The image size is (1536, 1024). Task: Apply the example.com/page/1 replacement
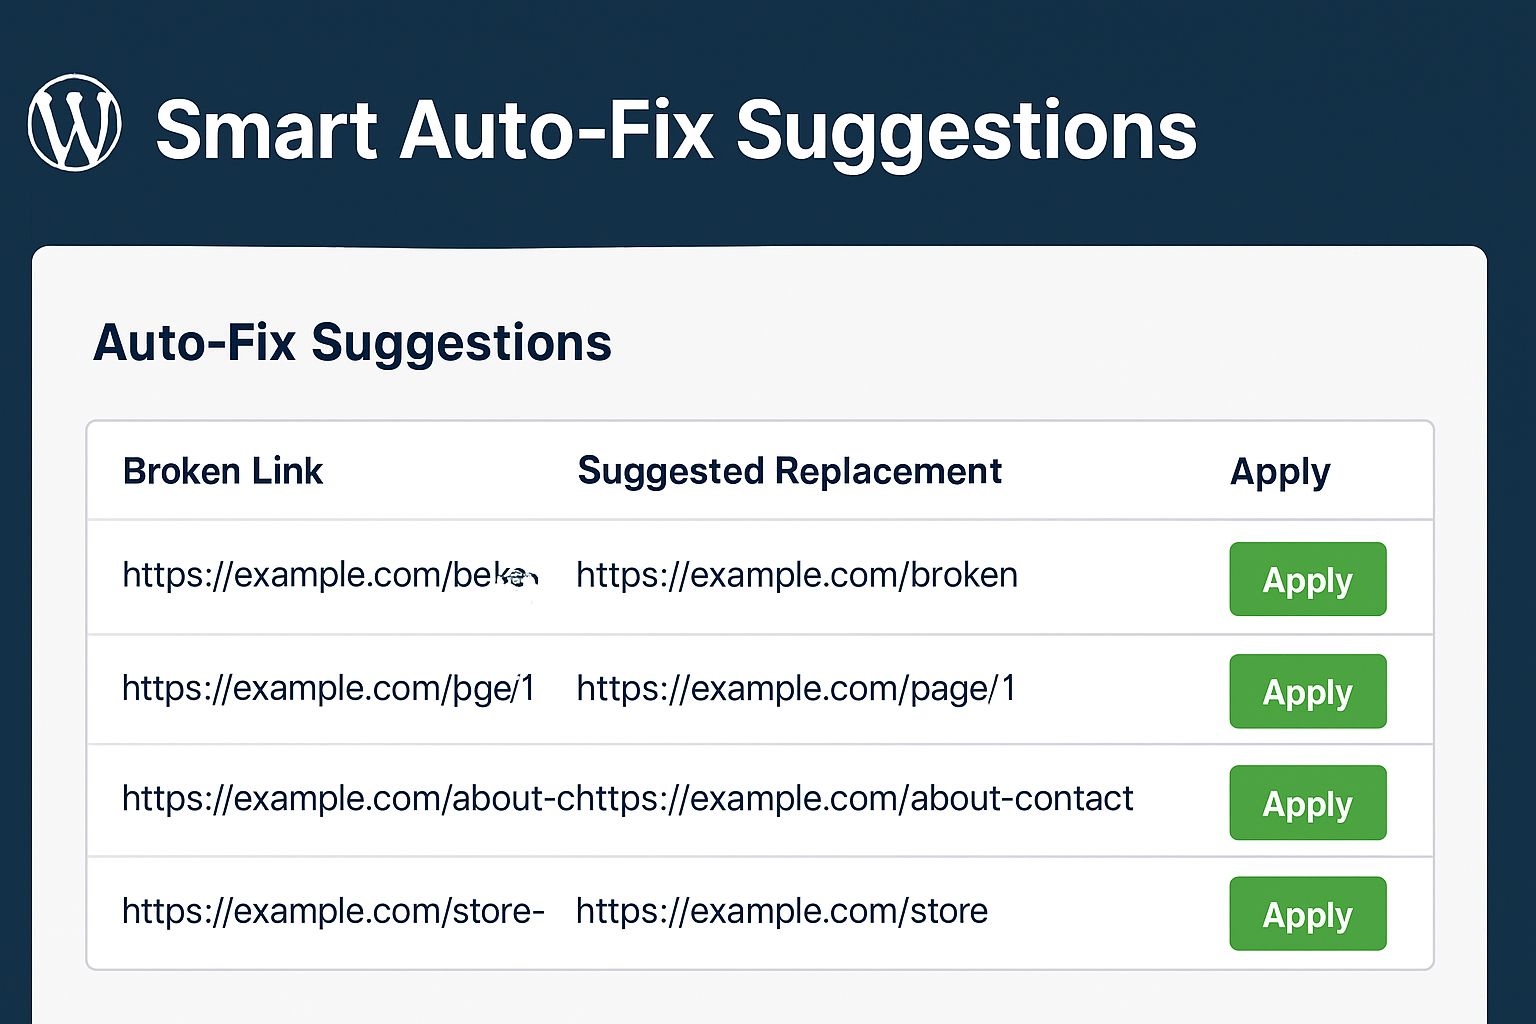point(1307,692)
